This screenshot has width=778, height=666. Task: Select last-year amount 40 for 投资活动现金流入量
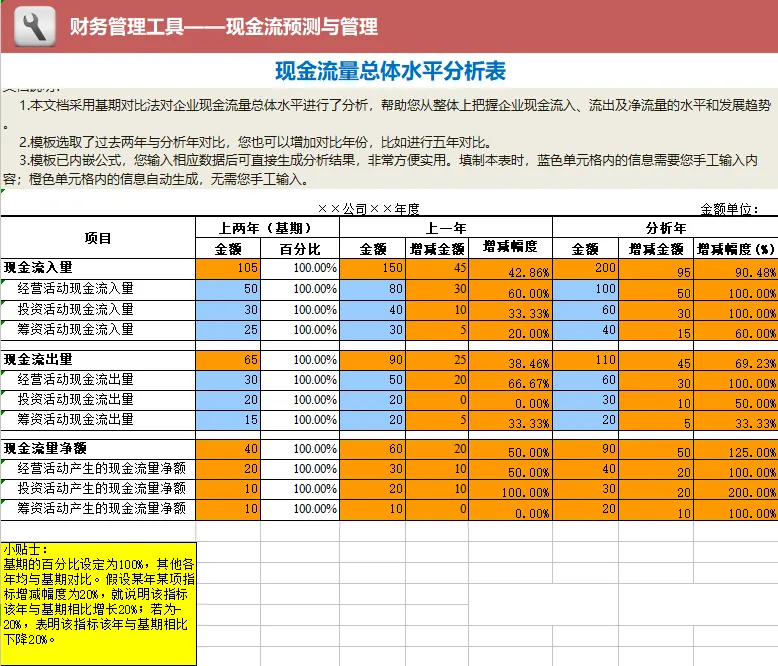click(373, 310)
